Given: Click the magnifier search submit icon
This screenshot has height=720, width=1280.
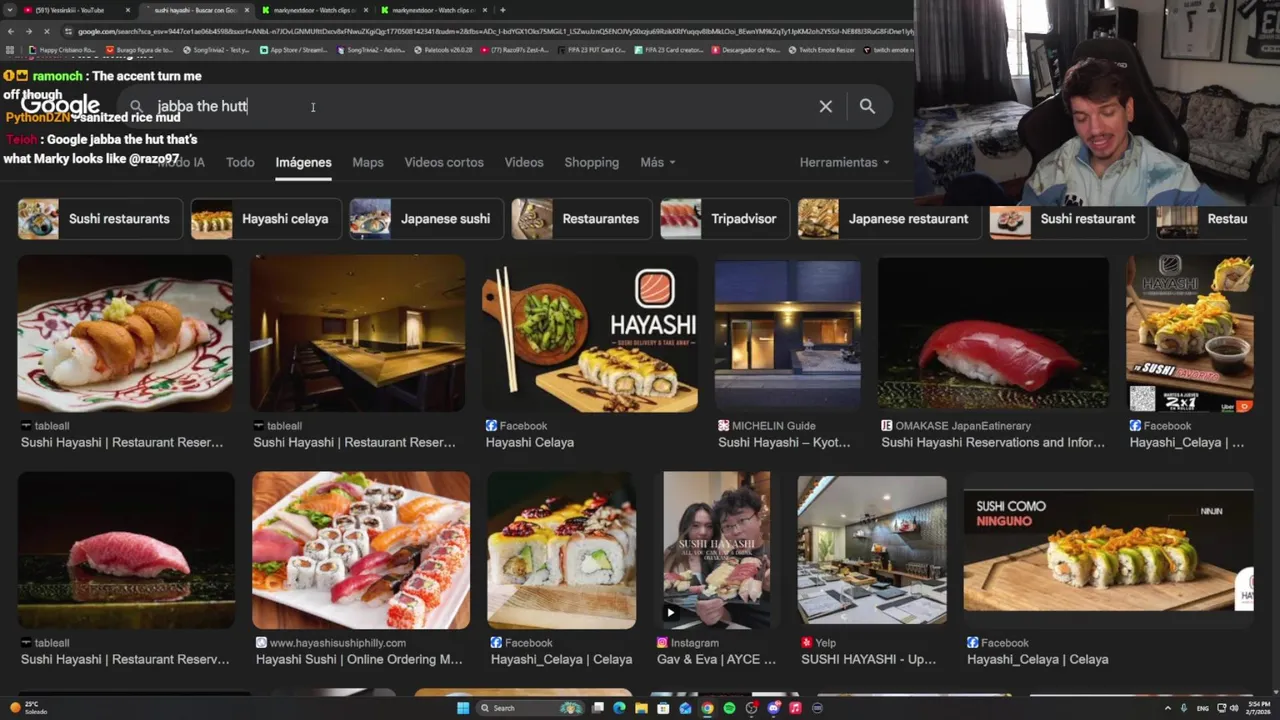Looking at the screenshot, I should pyautogui.click(x=867, y=106).
